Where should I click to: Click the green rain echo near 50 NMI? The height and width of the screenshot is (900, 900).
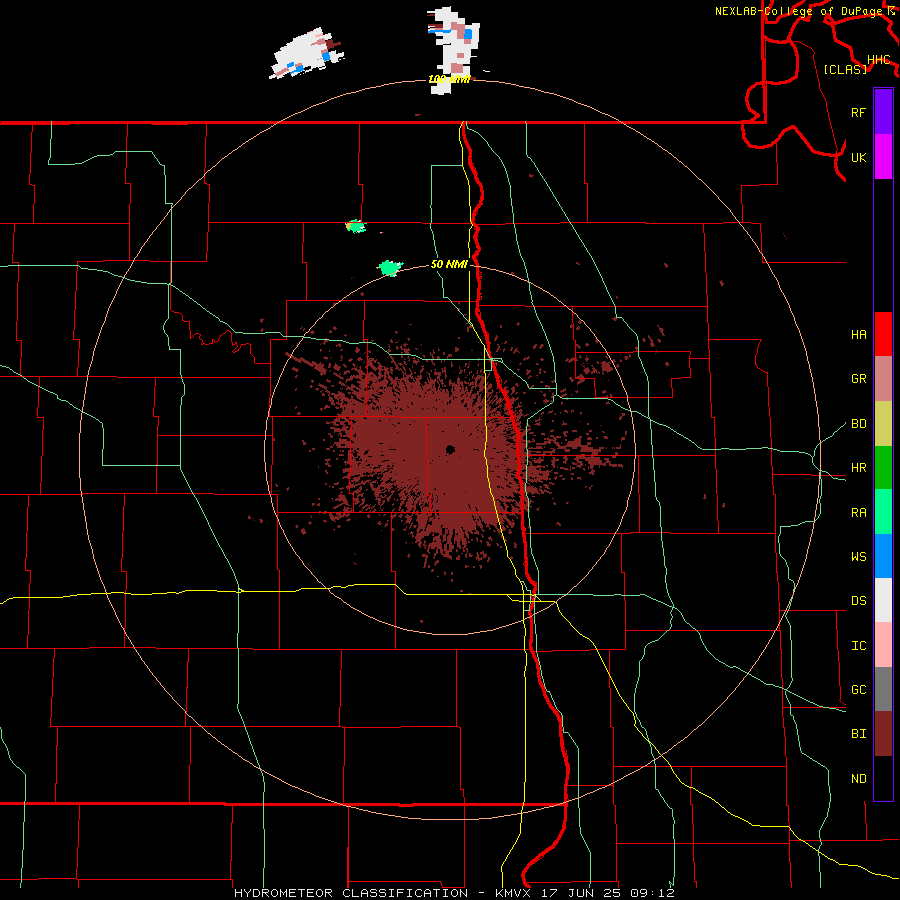coord(390,267)
